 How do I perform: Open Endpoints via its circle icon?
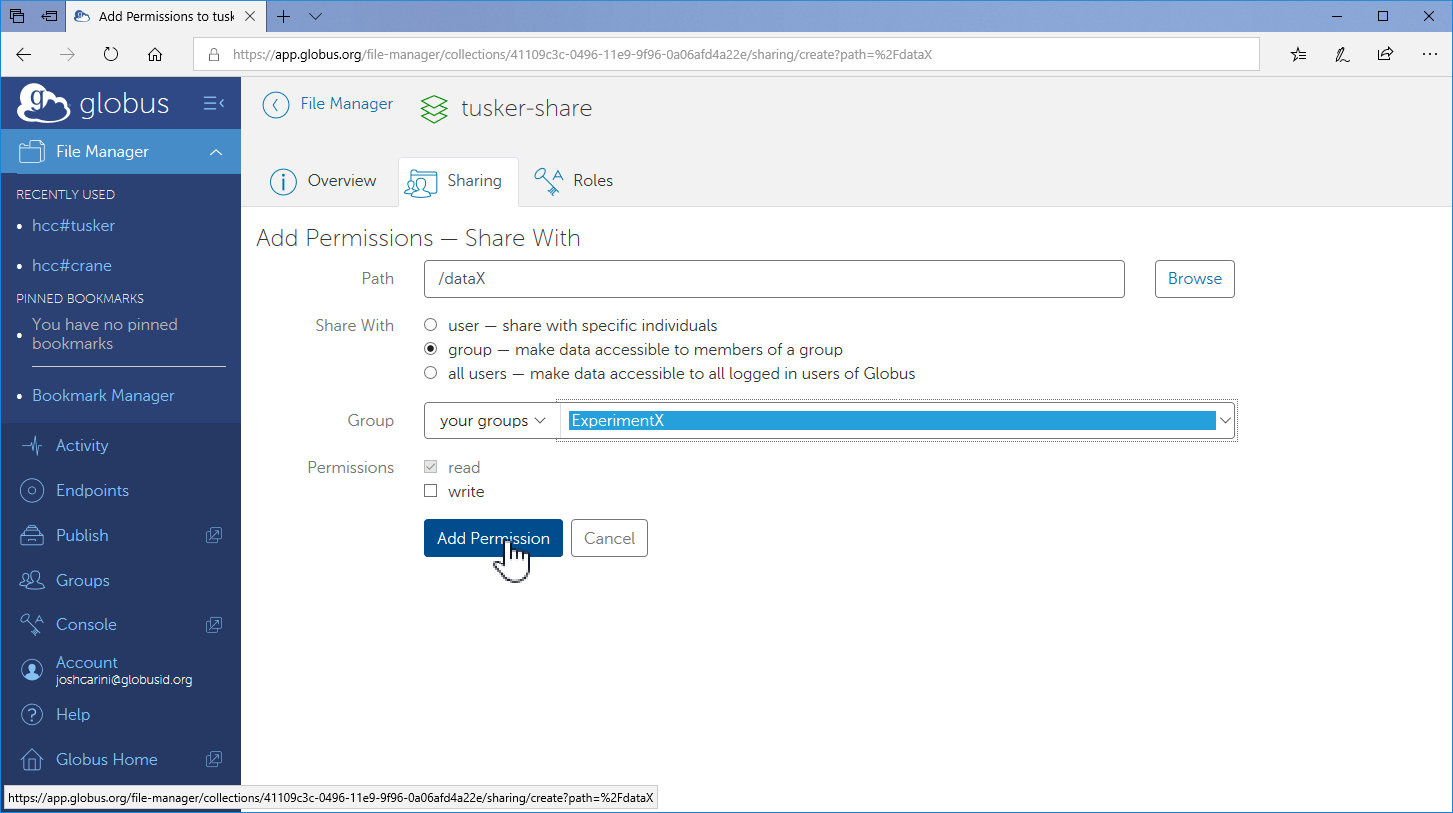[x=33, y=491]
